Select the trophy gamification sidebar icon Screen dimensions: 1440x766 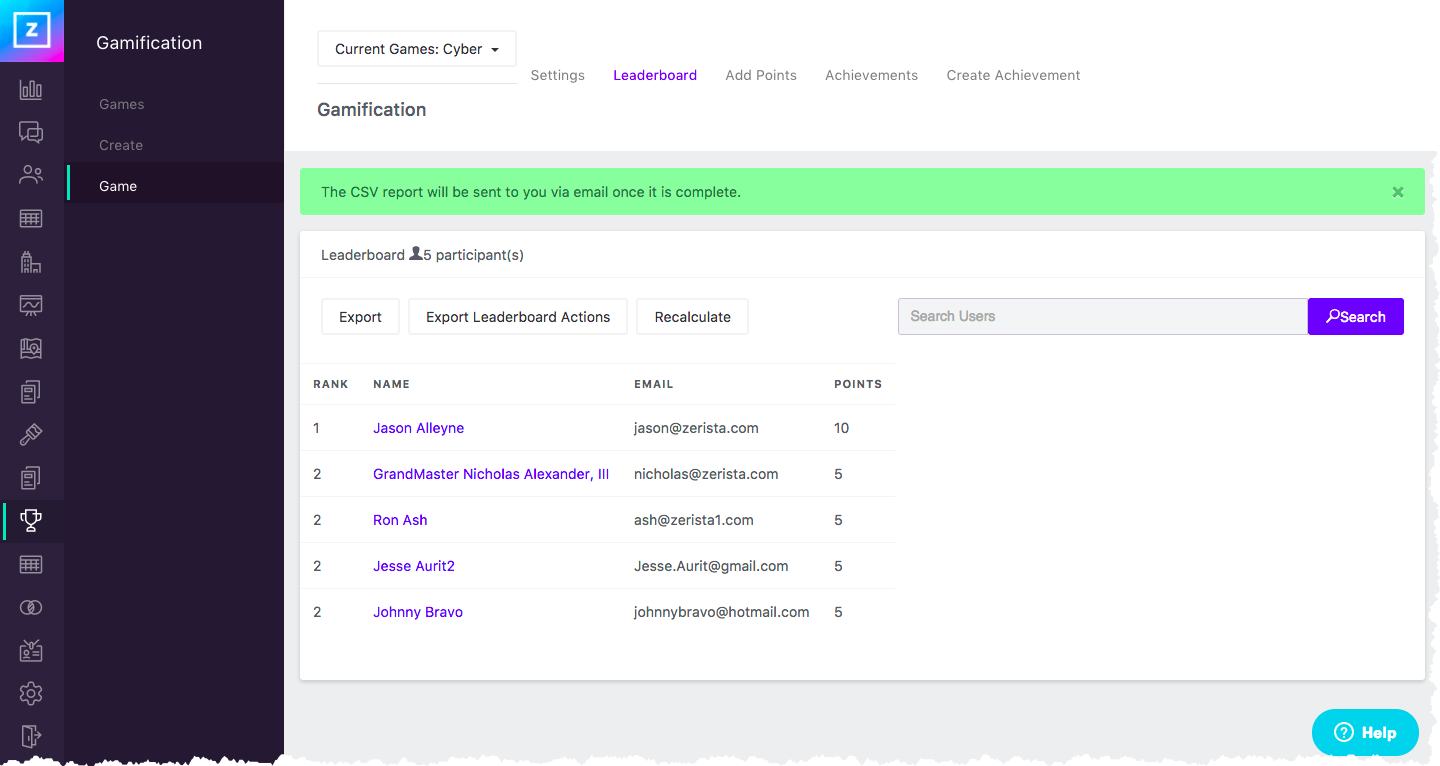[x=31, y=521]
